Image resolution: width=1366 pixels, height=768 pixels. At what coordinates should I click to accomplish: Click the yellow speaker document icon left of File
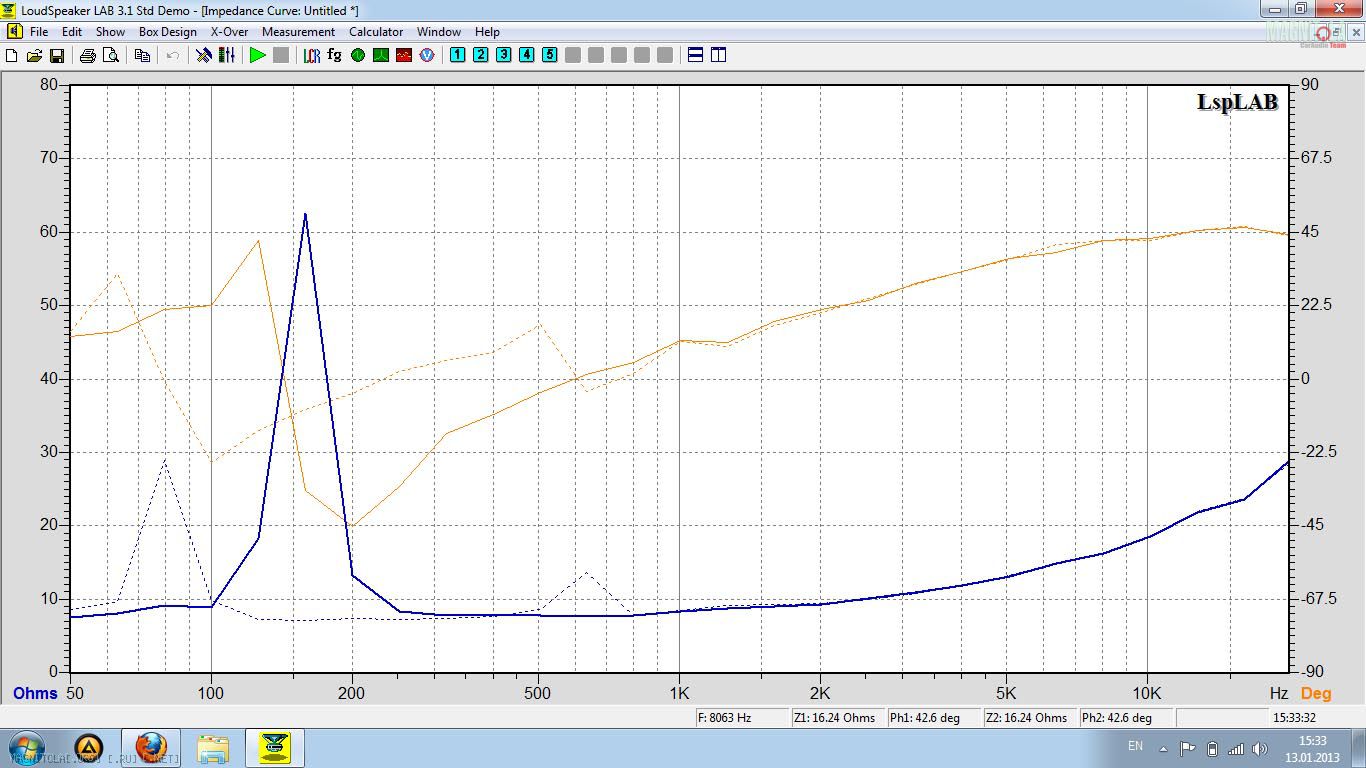13,32
